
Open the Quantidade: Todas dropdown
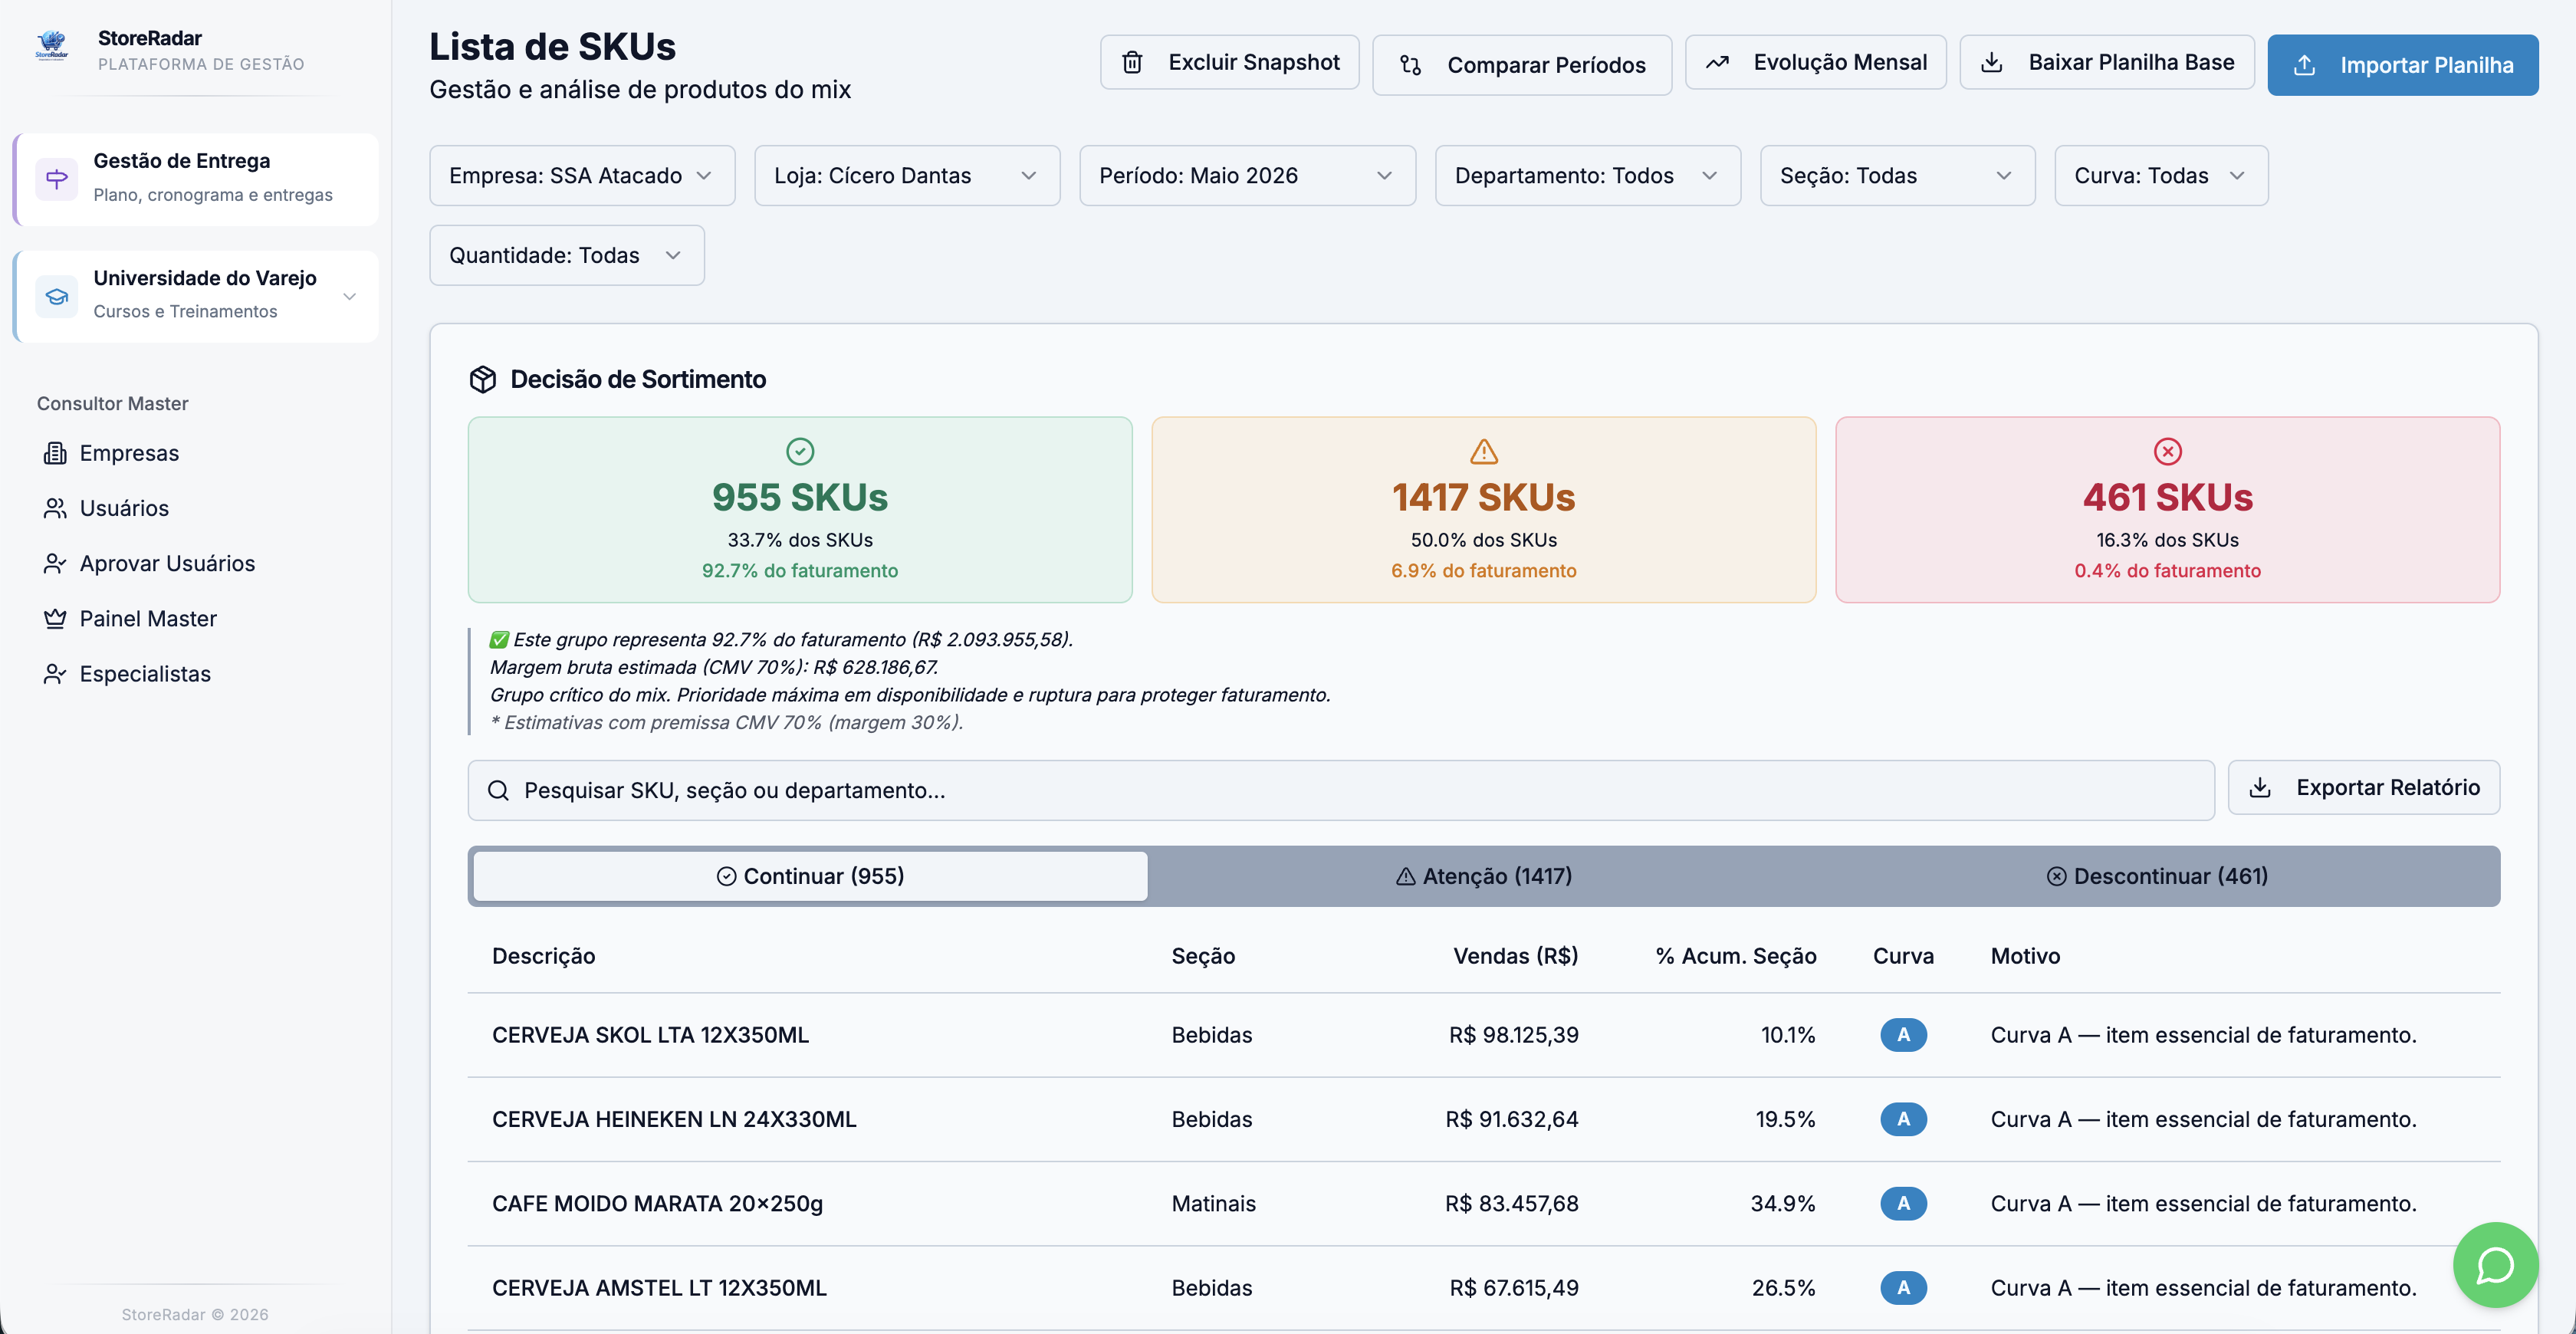[x=567, y=255]
